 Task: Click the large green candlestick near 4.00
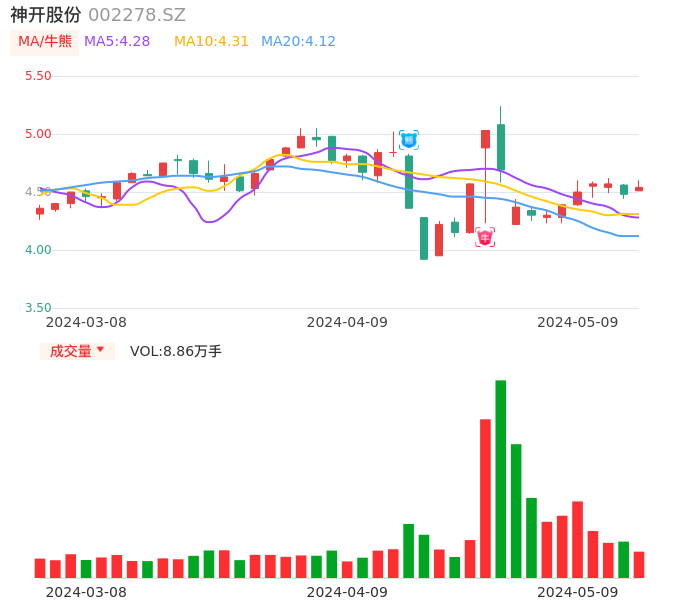[424, 238]
